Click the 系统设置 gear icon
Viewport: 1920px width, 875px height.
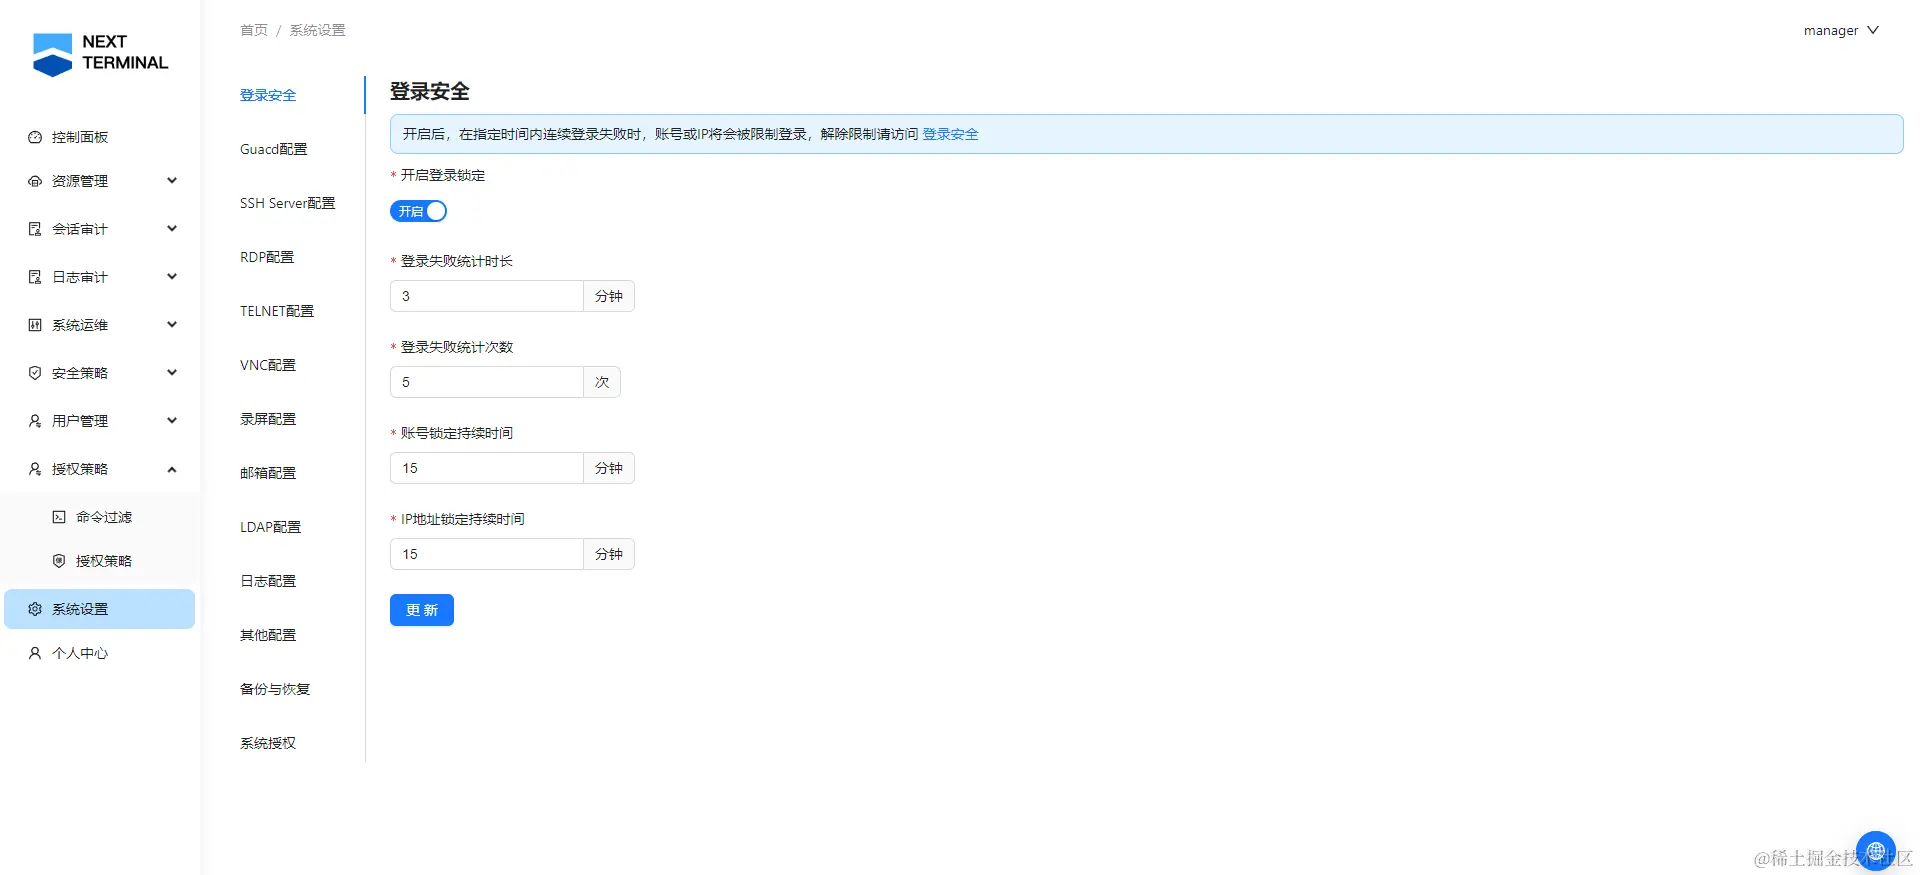[35, 609]
